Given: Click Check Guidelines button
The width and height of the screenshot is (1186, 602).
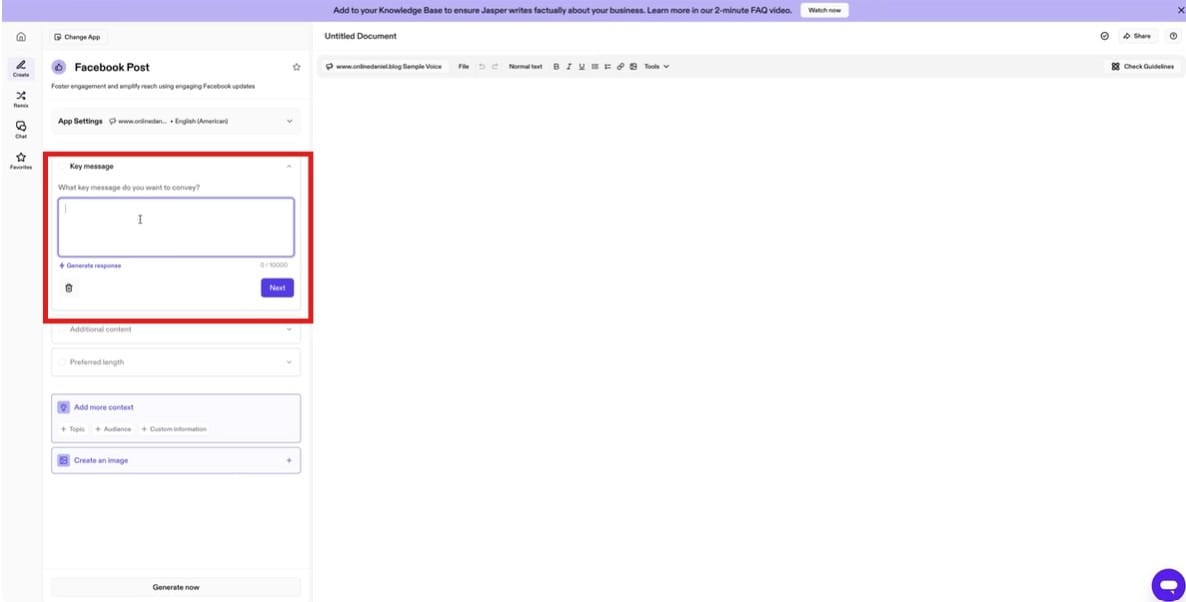Looking at the screenshot, I should coord(1143,67).
